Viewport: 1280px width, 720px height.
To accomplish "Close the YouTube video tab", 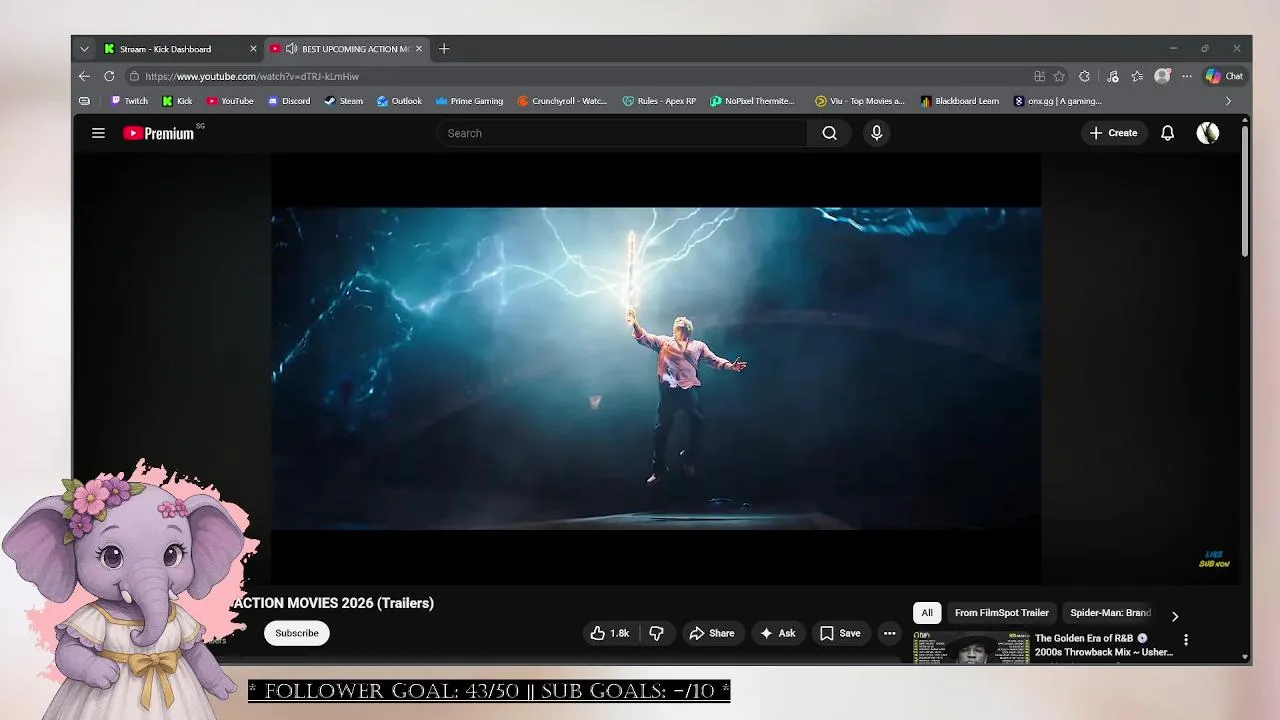I will coord(419,48).
